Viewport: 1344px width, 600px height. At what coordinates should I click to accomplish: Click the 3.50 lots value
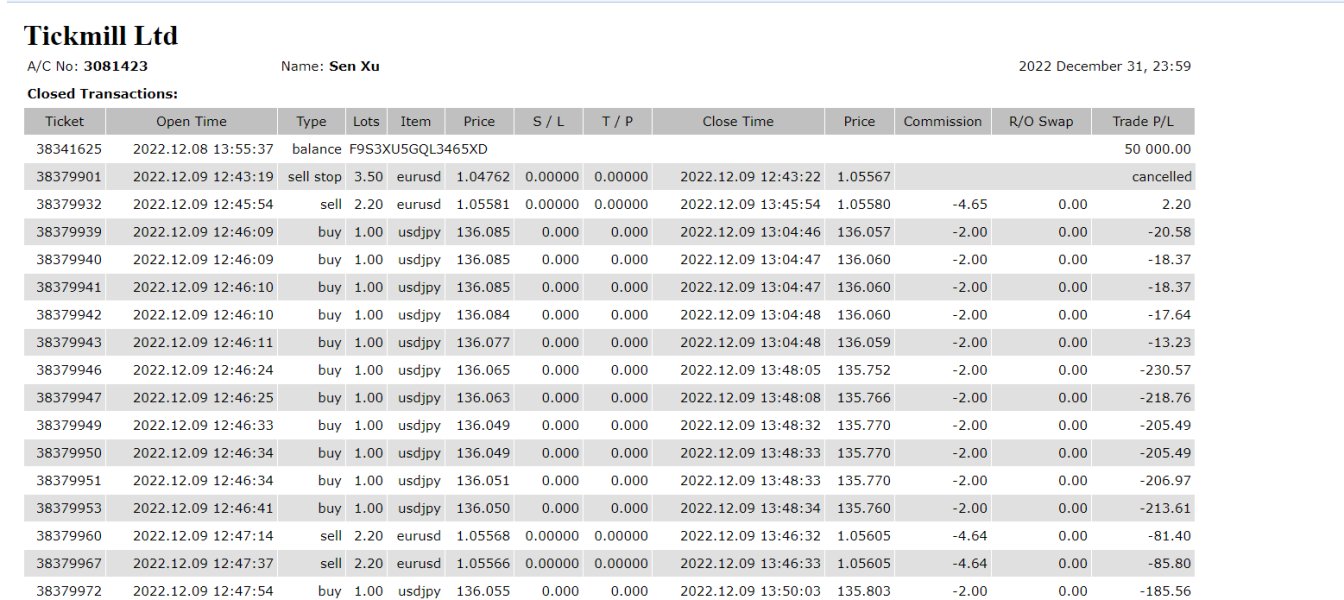point(368,177)
